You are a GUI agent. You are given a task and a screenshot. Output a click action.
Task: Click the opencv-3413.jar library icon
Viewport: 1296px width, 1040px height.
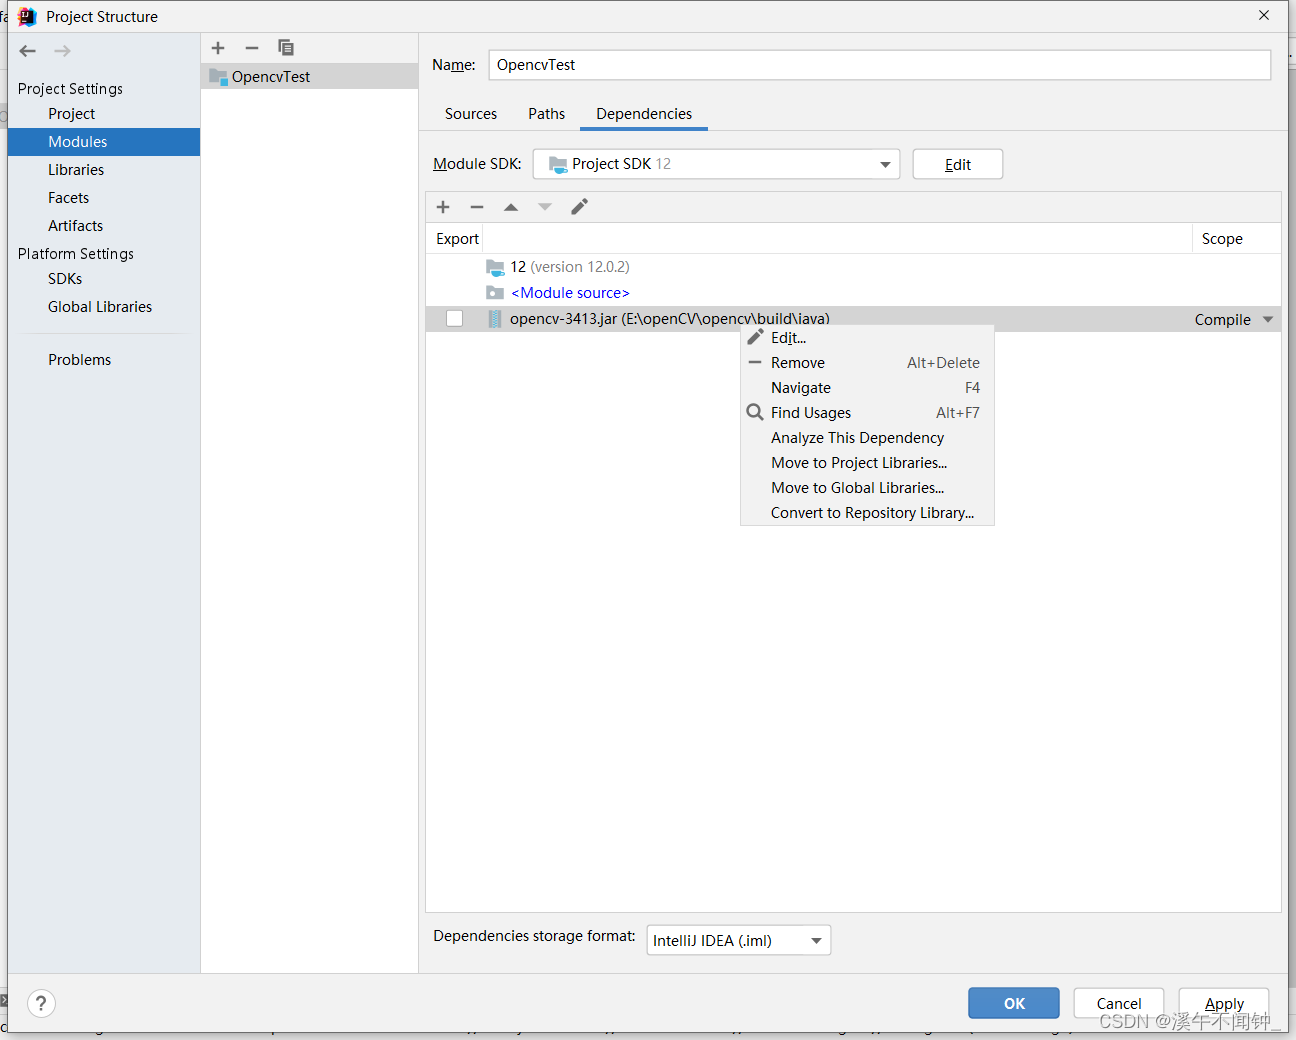tap(495, 319)
